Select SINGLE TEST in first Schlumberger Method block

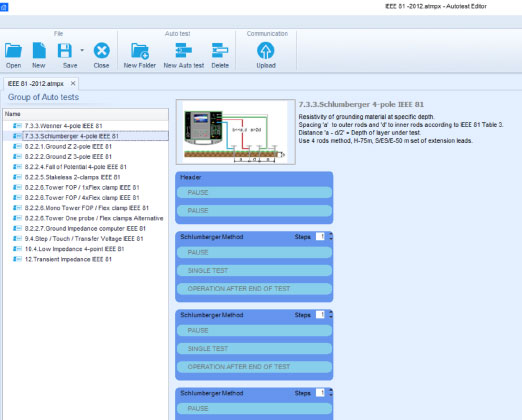pos(254,270)
